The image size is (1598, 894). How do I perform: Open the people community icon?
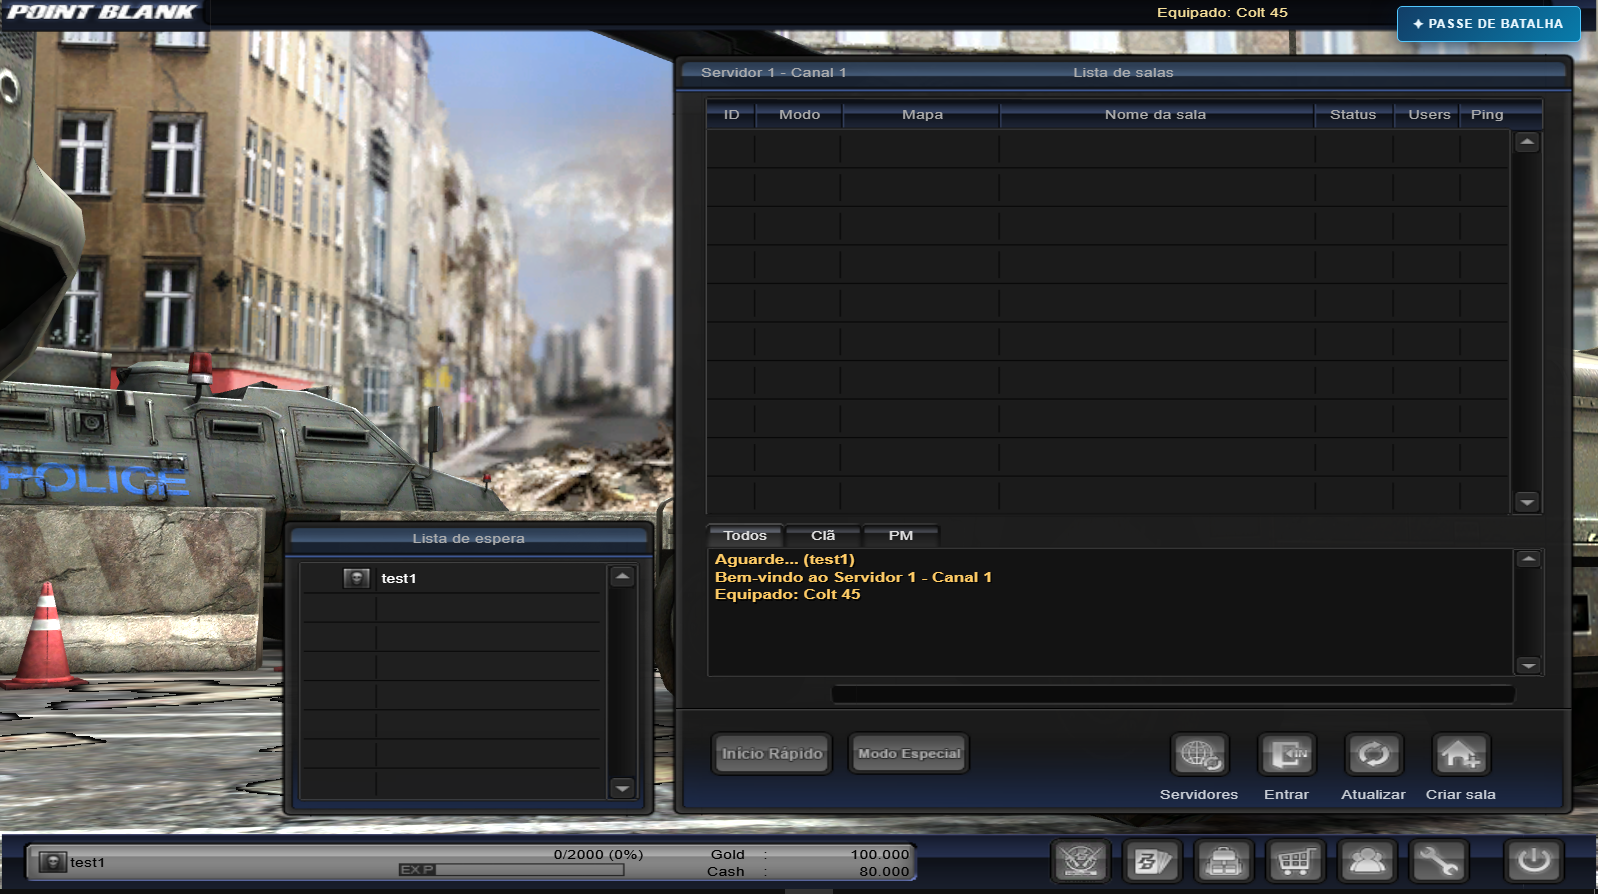point(1367,860)
